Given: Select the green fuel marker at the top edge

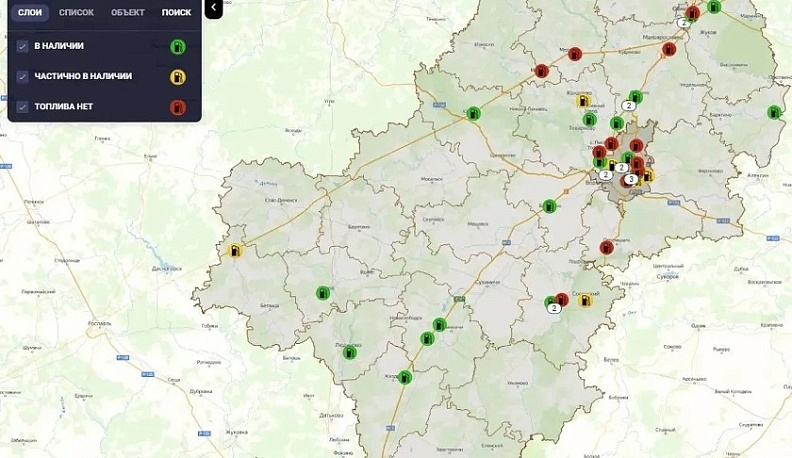Looking at the screenshot, I should pos(714,7).
